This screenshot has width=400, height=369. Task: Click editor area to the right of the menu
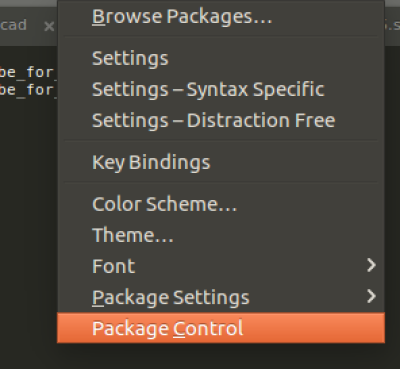[x=392, y=200]
